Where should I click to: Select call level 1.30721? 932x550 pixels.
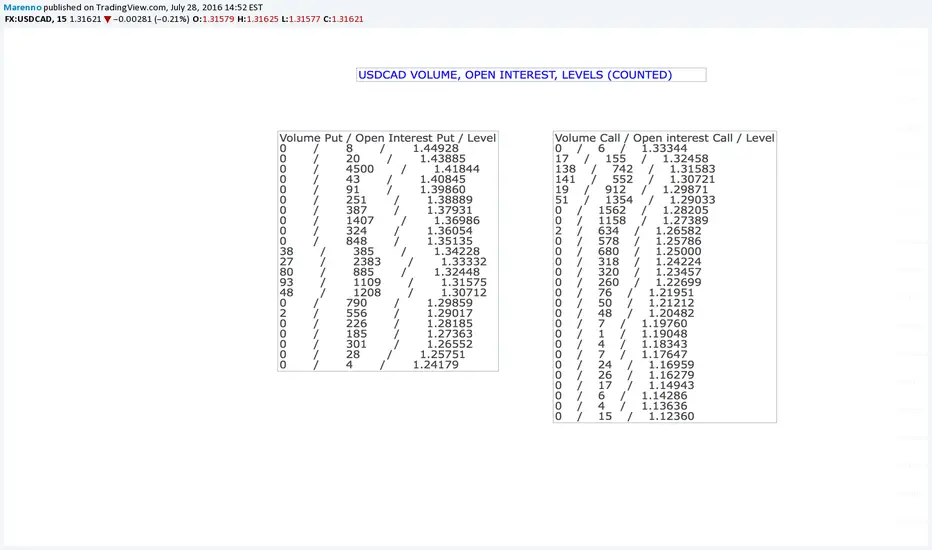[x=692, y=179]
